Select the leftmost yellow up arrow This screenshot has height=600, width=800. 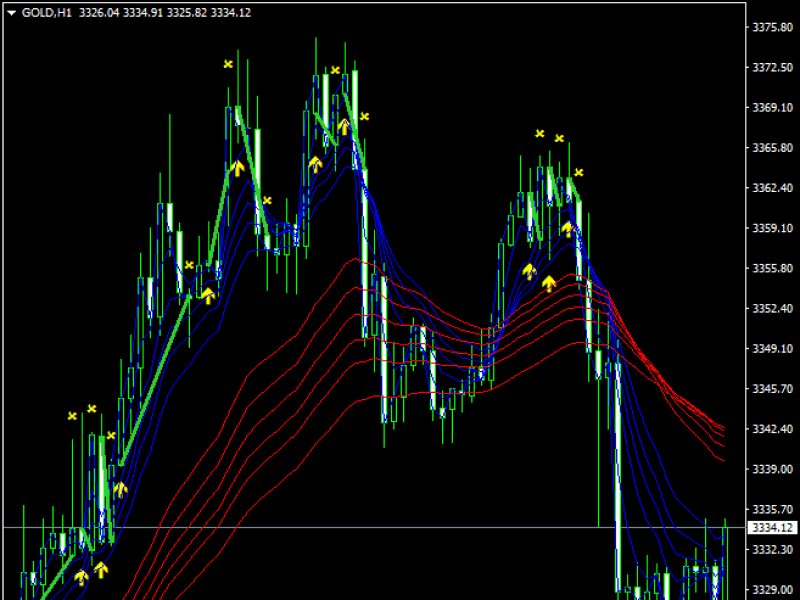tap(81, 576)
